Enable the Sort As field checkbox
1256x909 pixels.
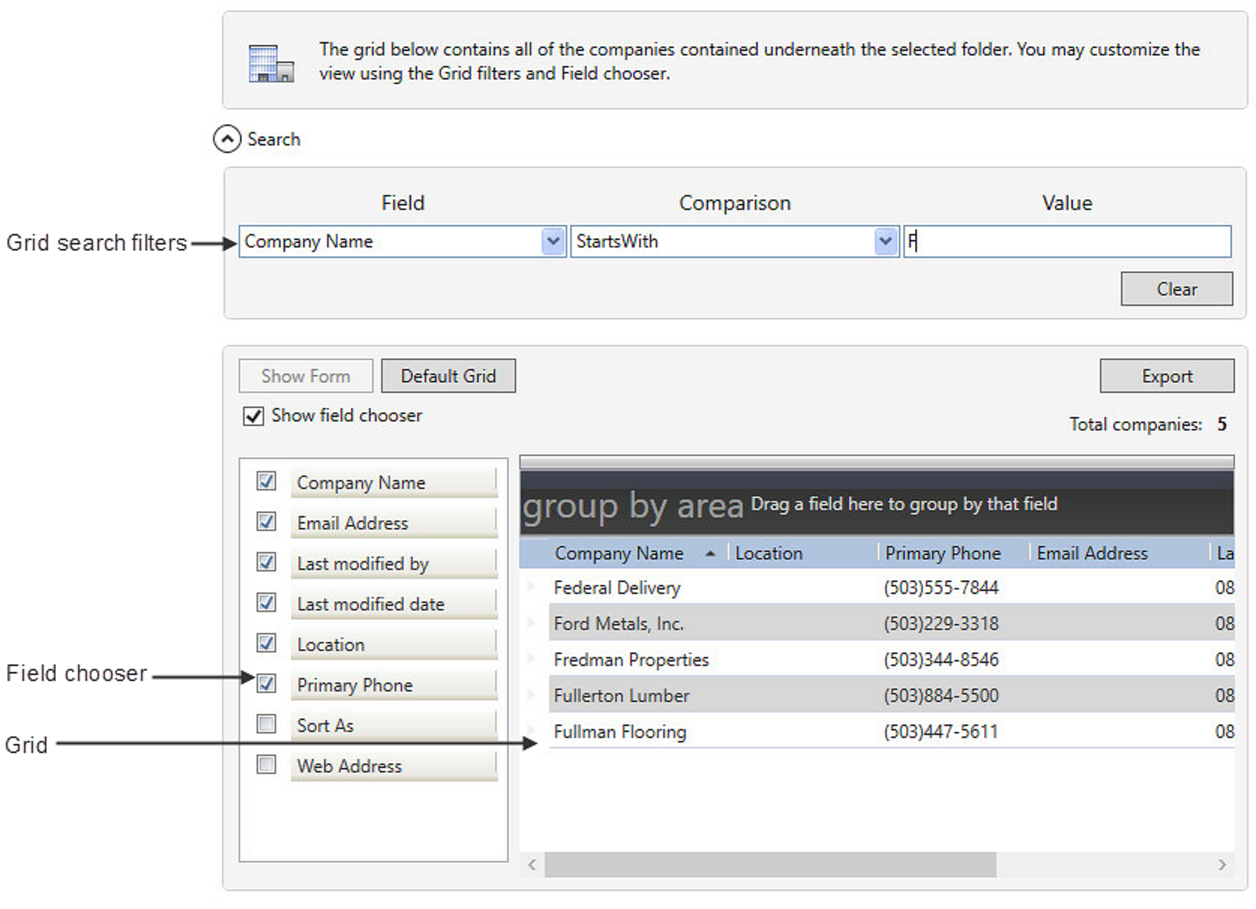coord(267,724)
